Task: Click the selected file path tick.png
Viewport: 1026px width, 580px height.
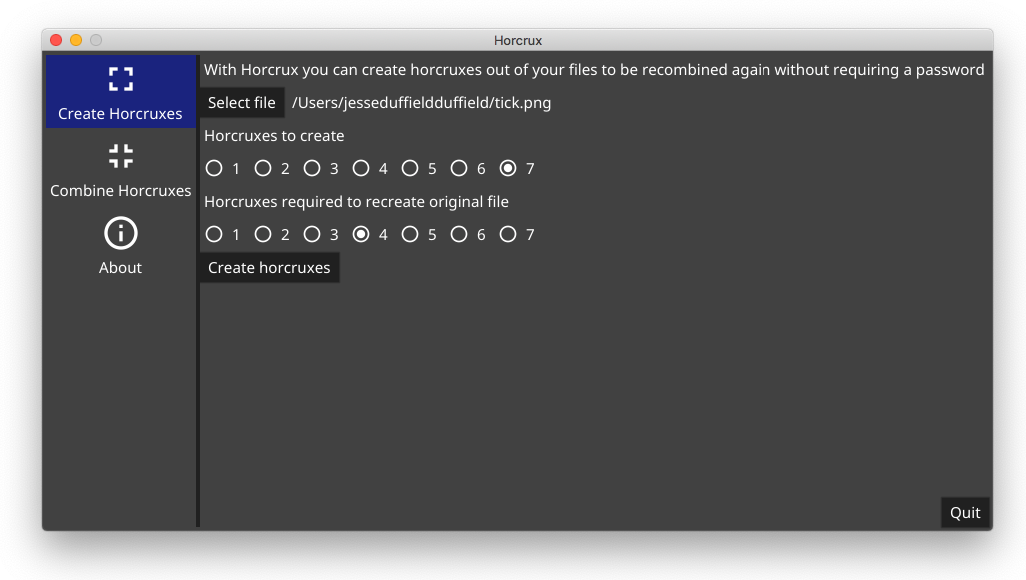Action: 421,103
